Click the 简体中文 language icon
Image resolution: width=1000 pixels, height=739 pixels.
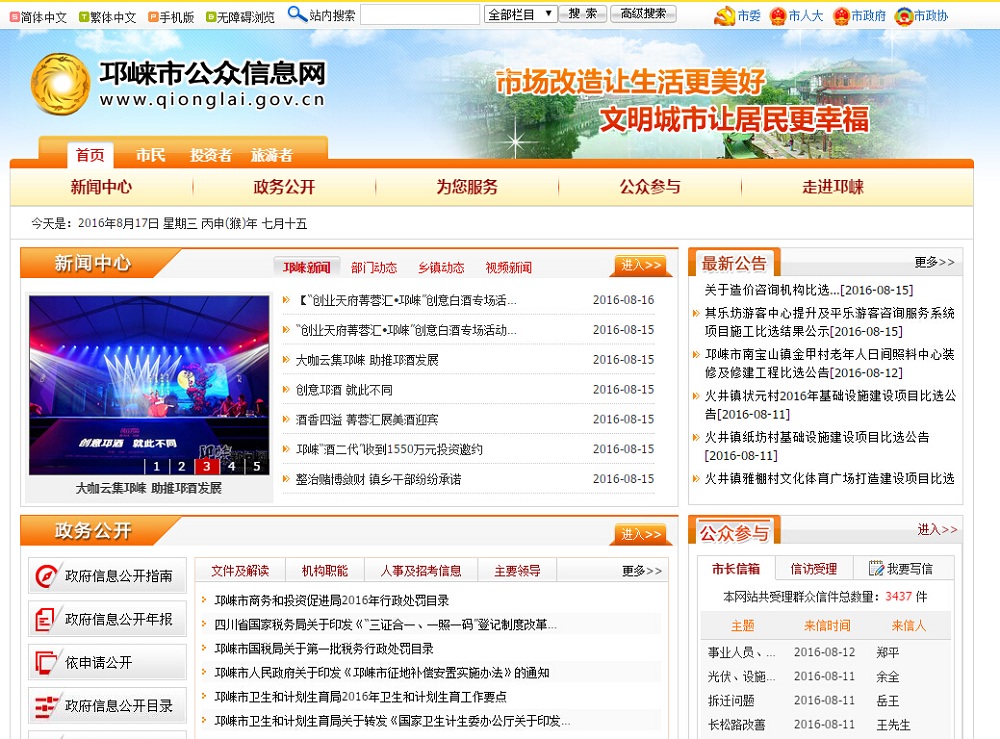click(14, 17)
